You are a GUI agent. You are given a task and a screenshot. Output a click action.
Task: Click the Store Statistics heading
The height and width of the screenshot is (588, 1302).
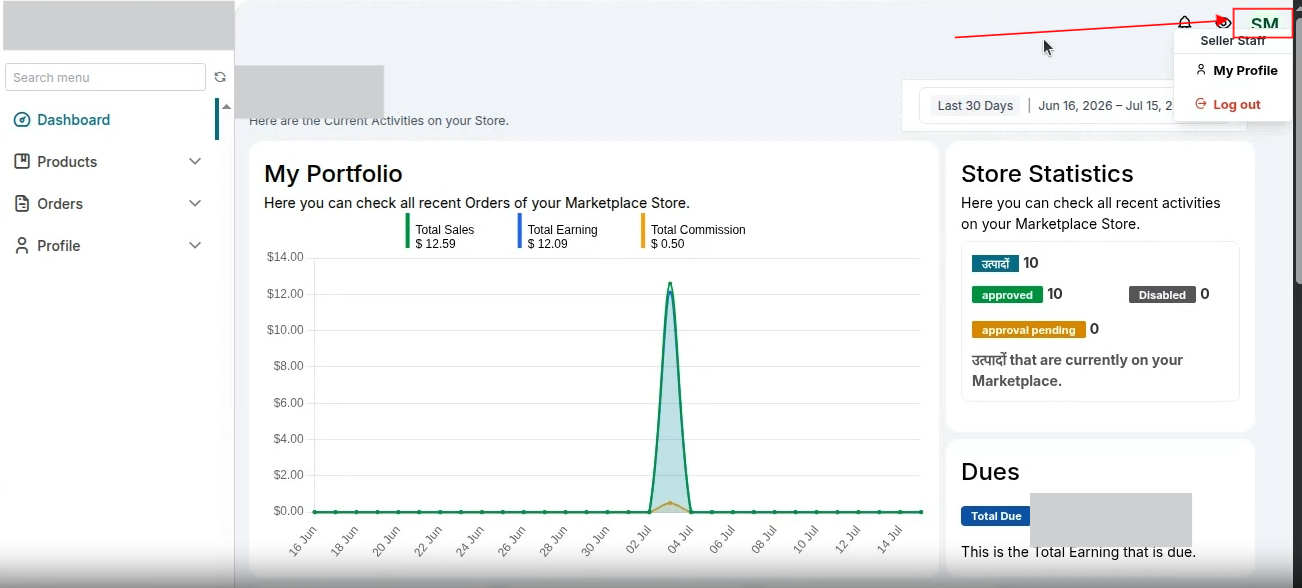click(x=1047, y=174)
